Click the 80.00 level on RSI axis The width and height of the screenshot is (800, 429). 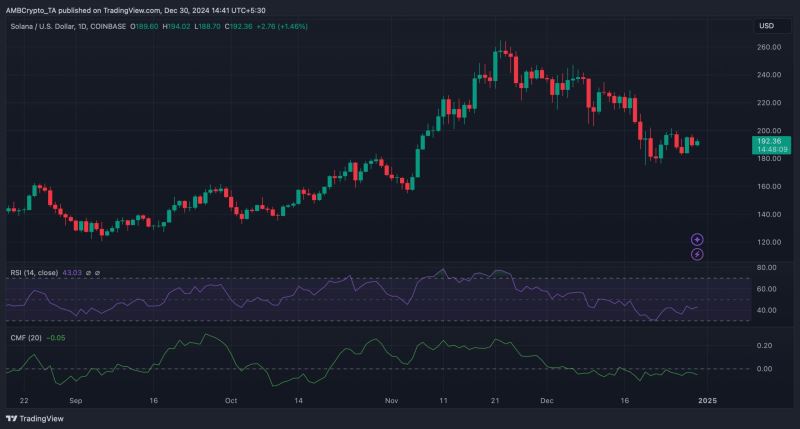tap(768, 268)
